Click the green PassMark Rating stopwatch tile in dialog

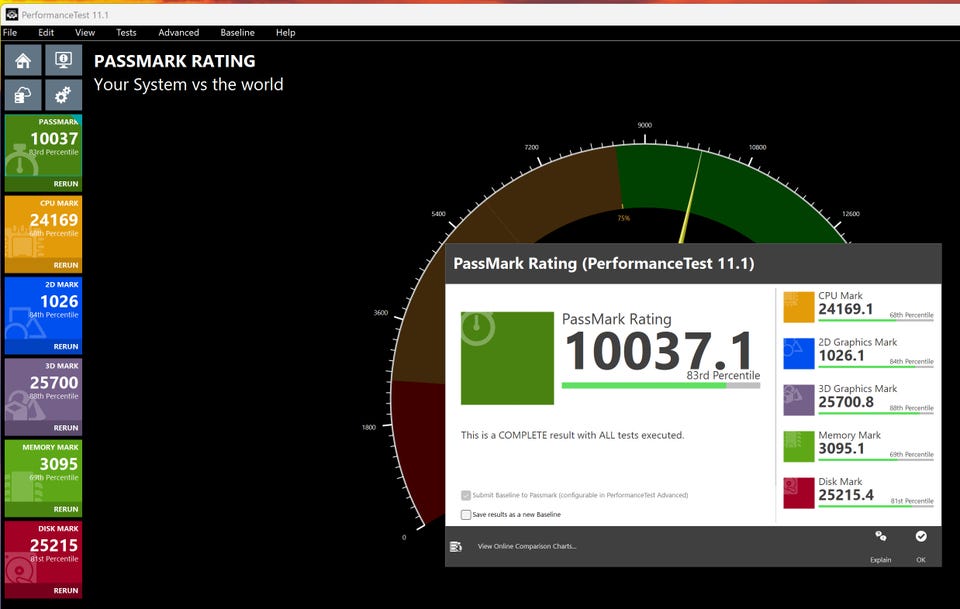point(507,358)
